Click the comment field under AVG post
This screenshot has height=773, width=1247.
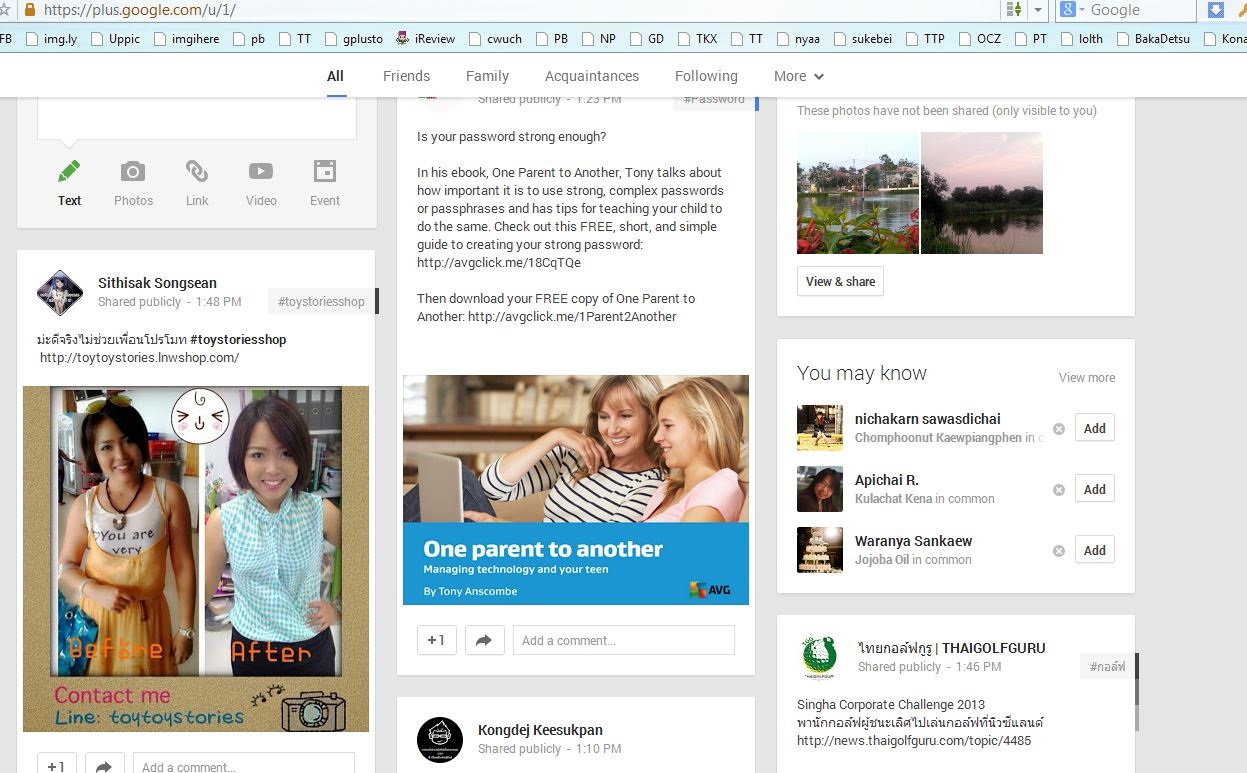623,640
